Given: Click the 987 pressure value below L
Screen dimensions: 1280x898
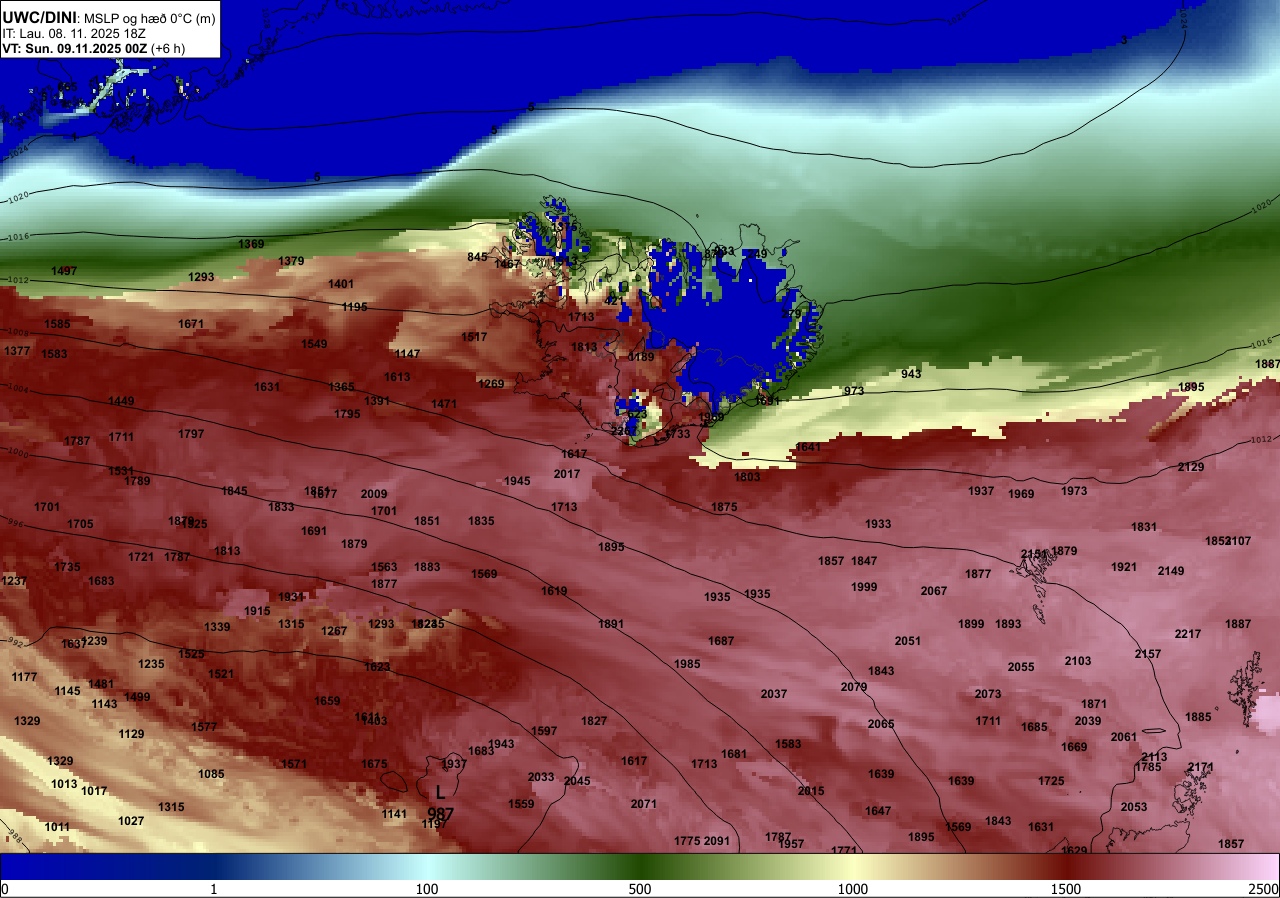Looking at the screenshot, I should (x=440, y=814).
